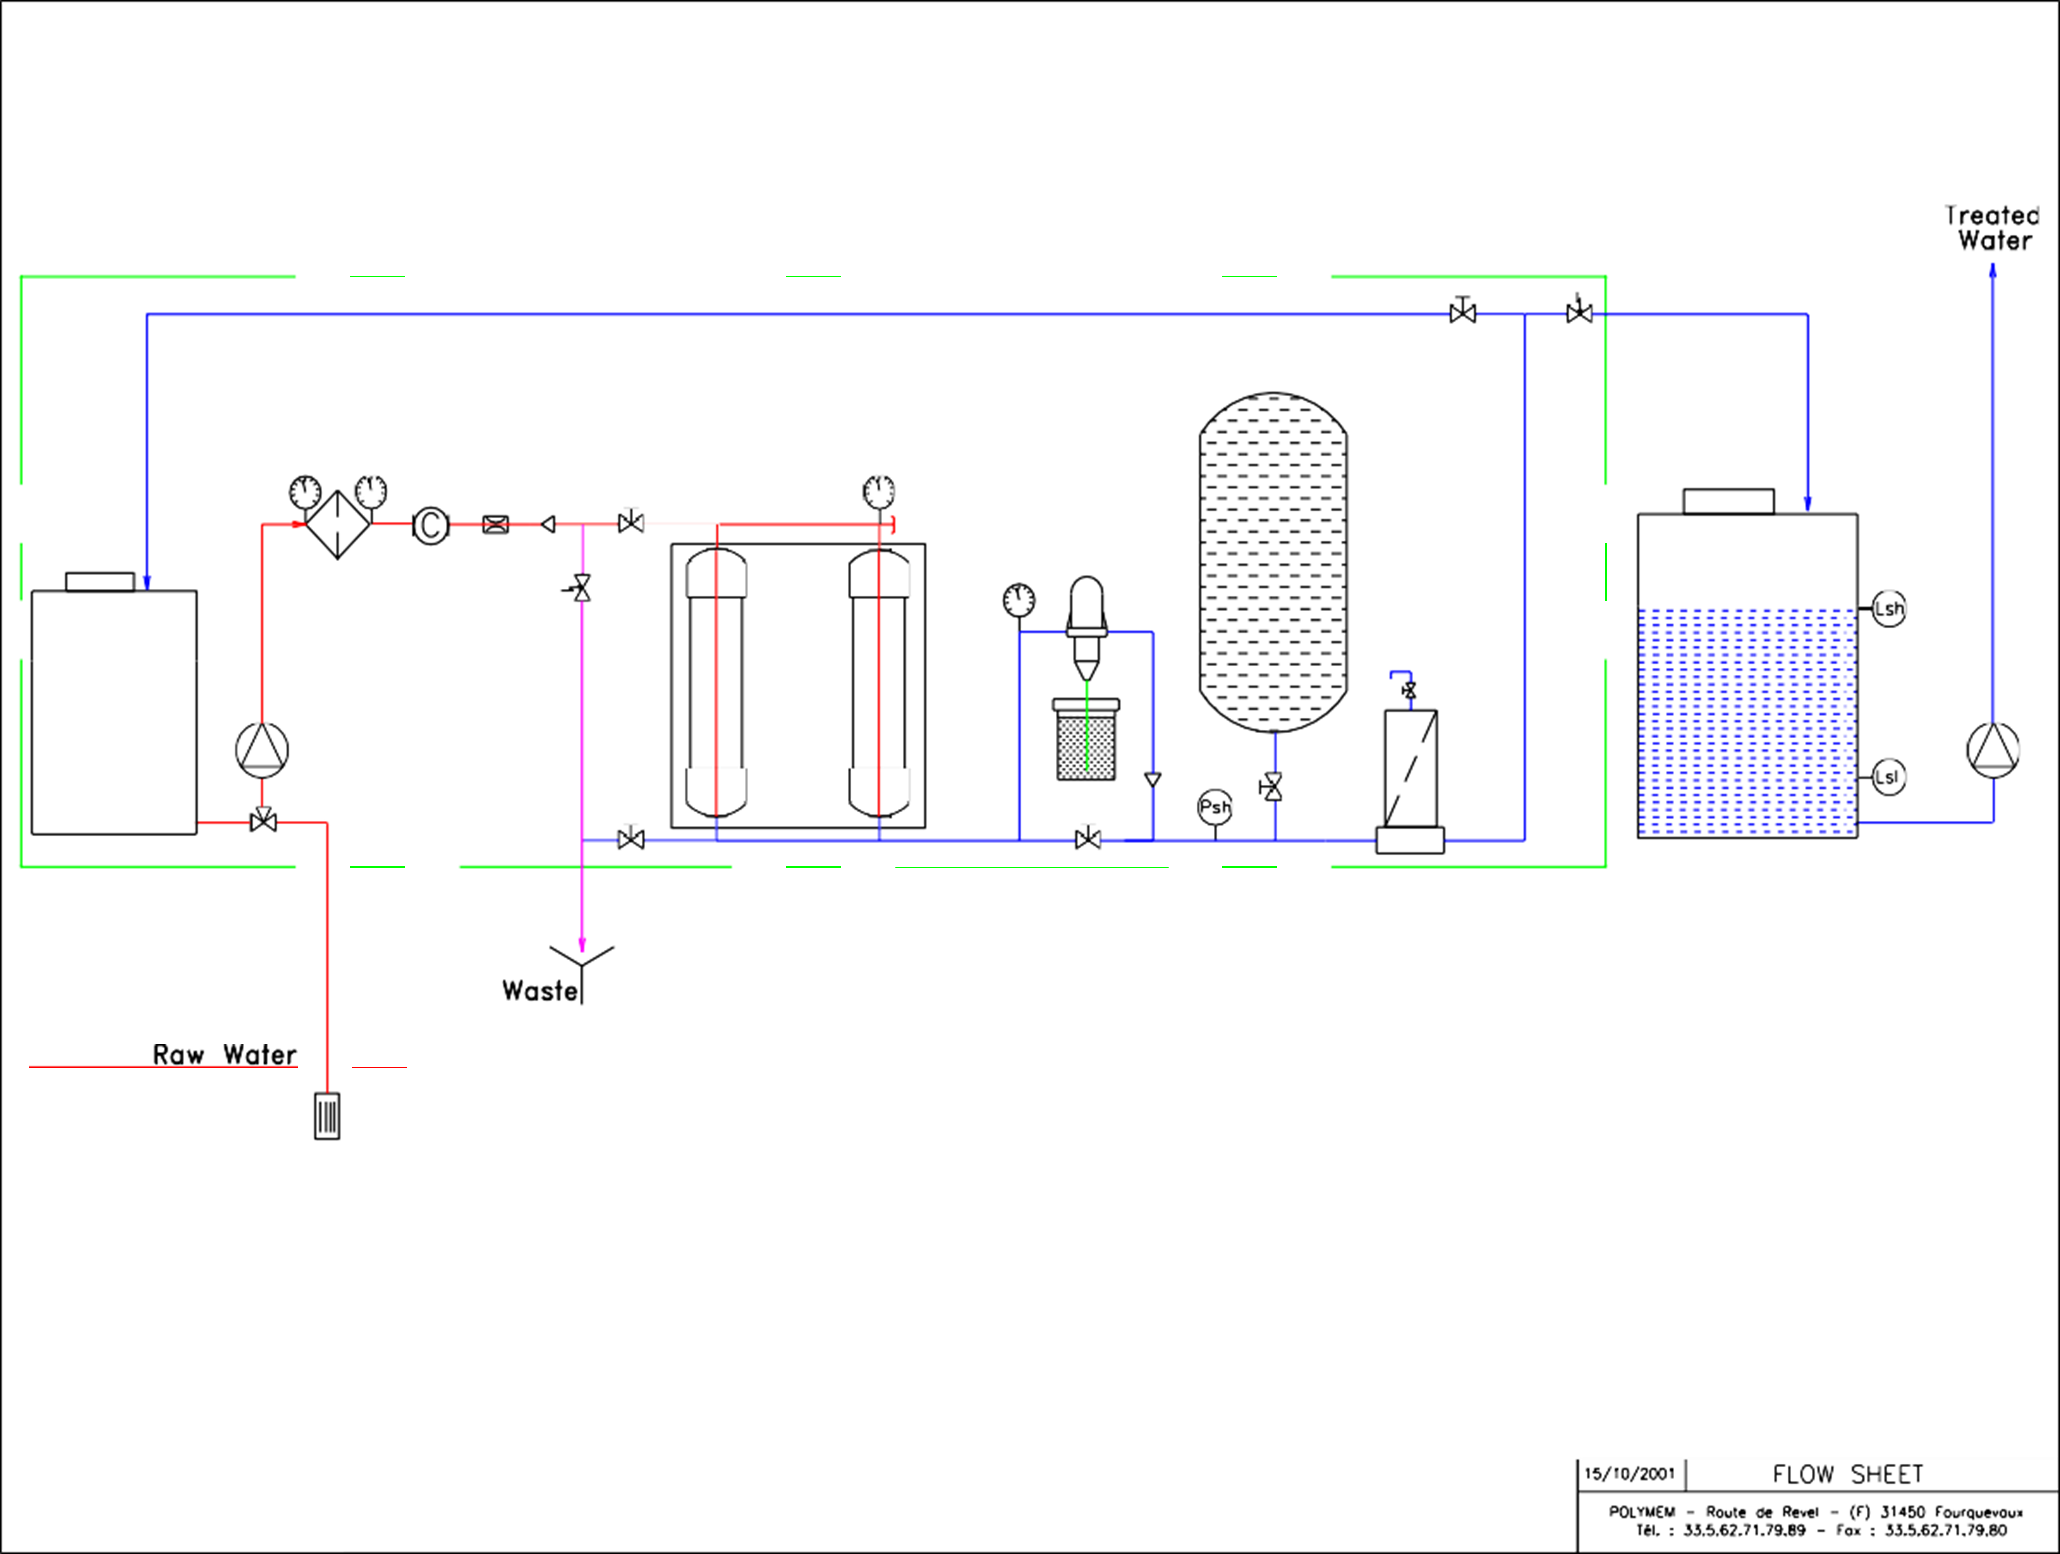Click valve on blue line left of module skid

[x=631, y=838]
